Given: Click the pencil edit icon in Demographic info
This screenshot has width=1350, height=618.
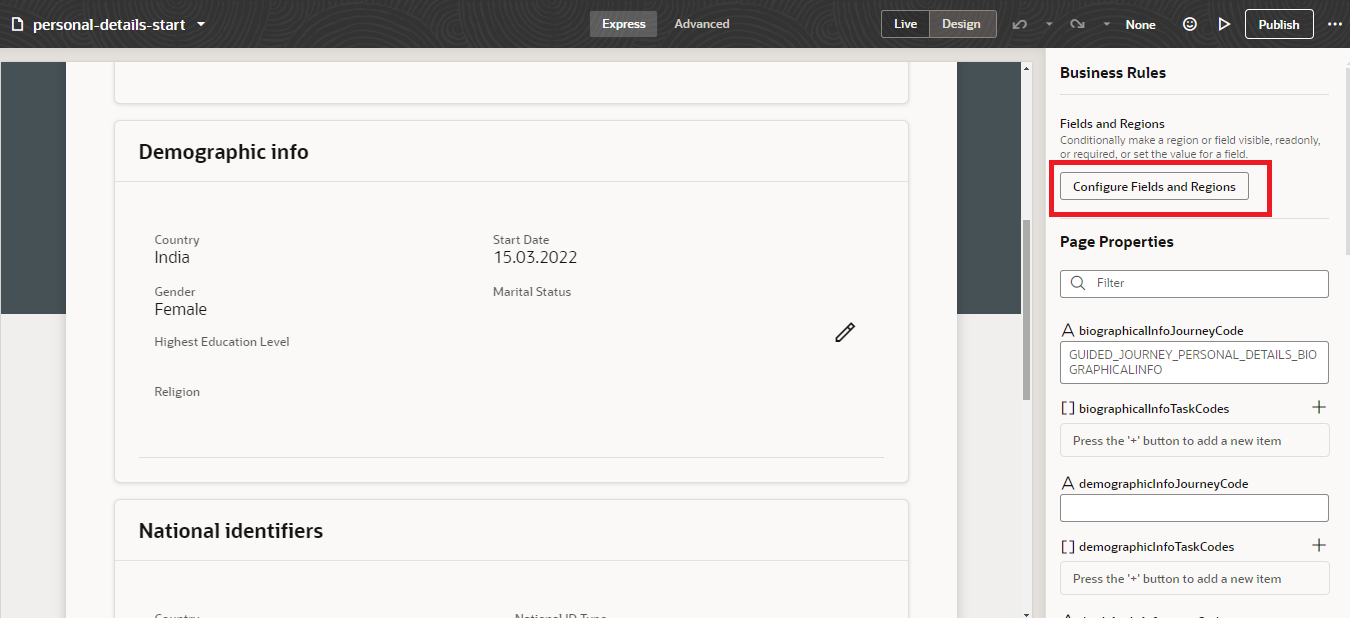Looking at the screenshot, I should 844,332.
